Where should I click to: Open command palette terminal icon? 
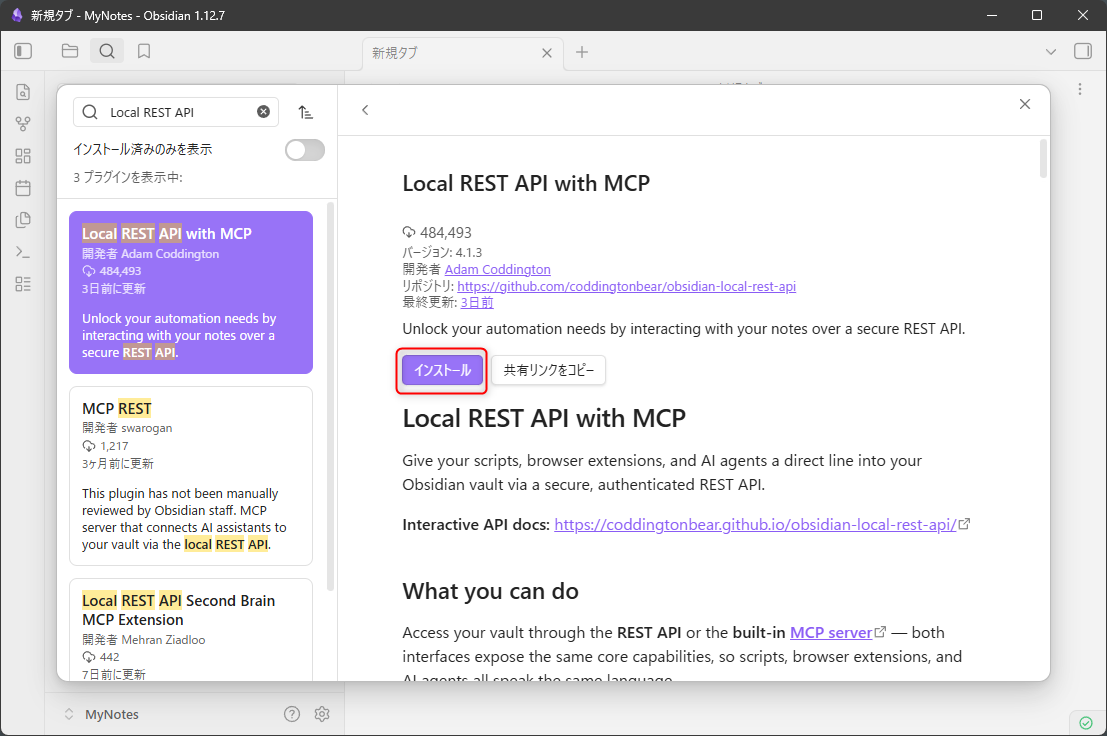(23, 252)
